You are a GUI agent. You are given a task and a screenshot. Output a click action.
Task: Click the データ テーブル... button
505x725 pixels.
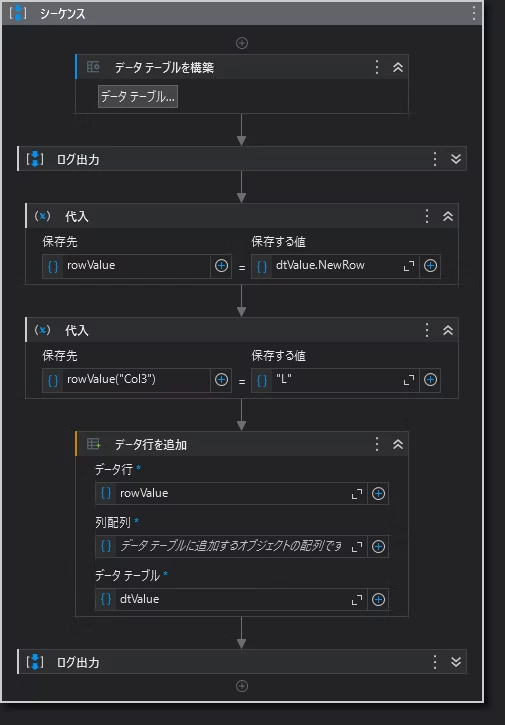point(138,97)
